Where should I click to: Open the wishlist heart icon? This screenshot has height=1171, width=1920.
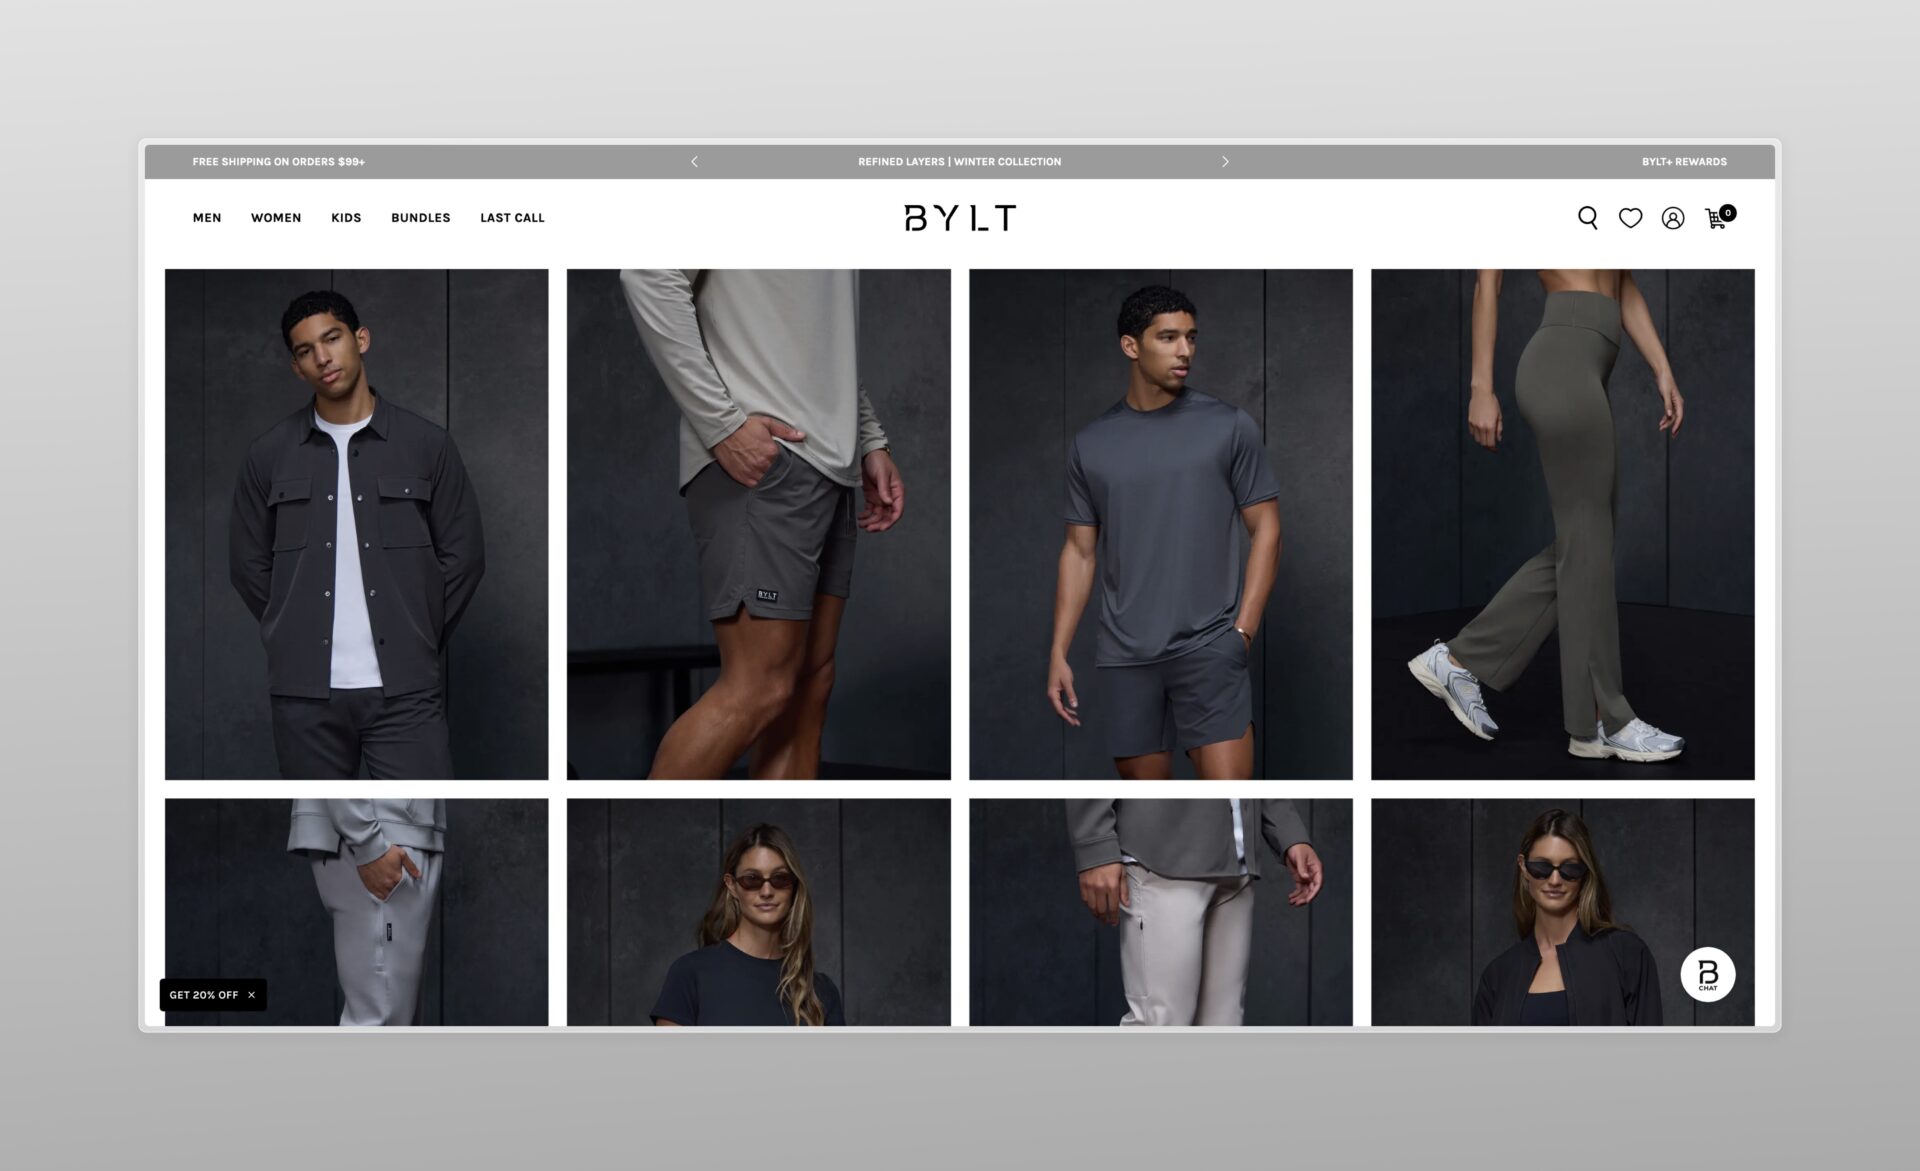coord(1630,218)
